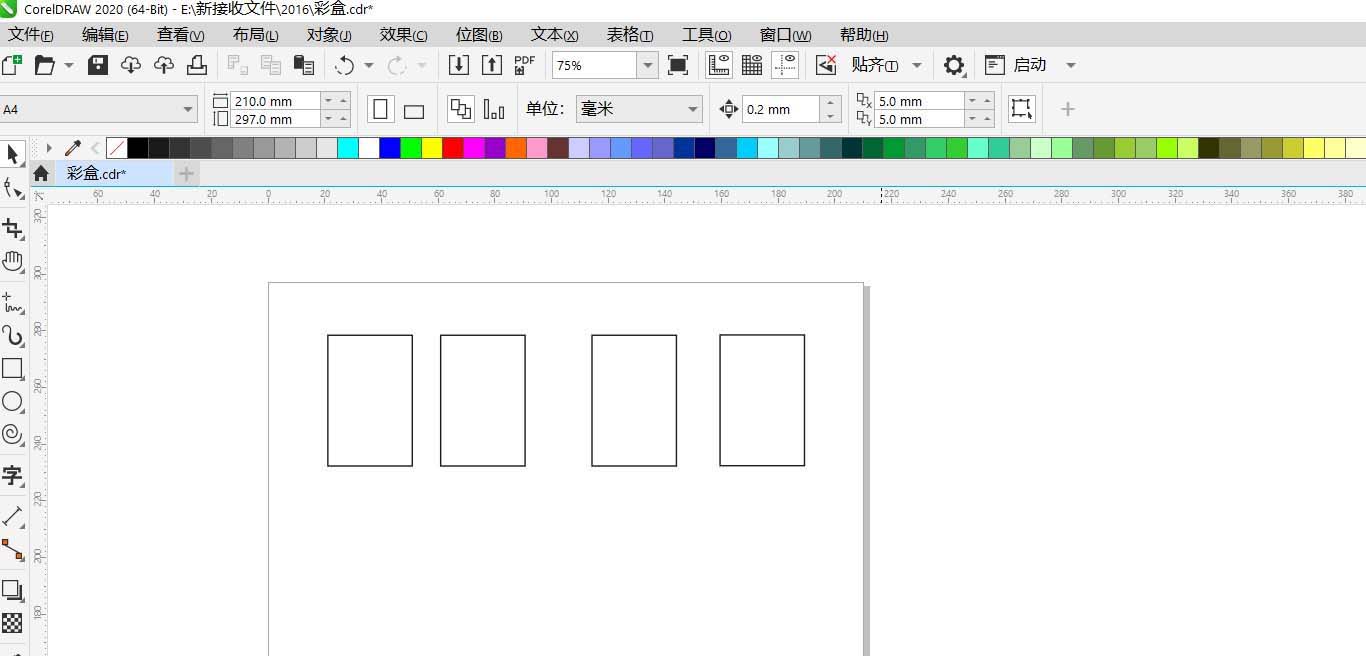The width and height of the screenshot is (1366, 656).
Task: Pick the red color swatch in palette
Action: (452, 148)
